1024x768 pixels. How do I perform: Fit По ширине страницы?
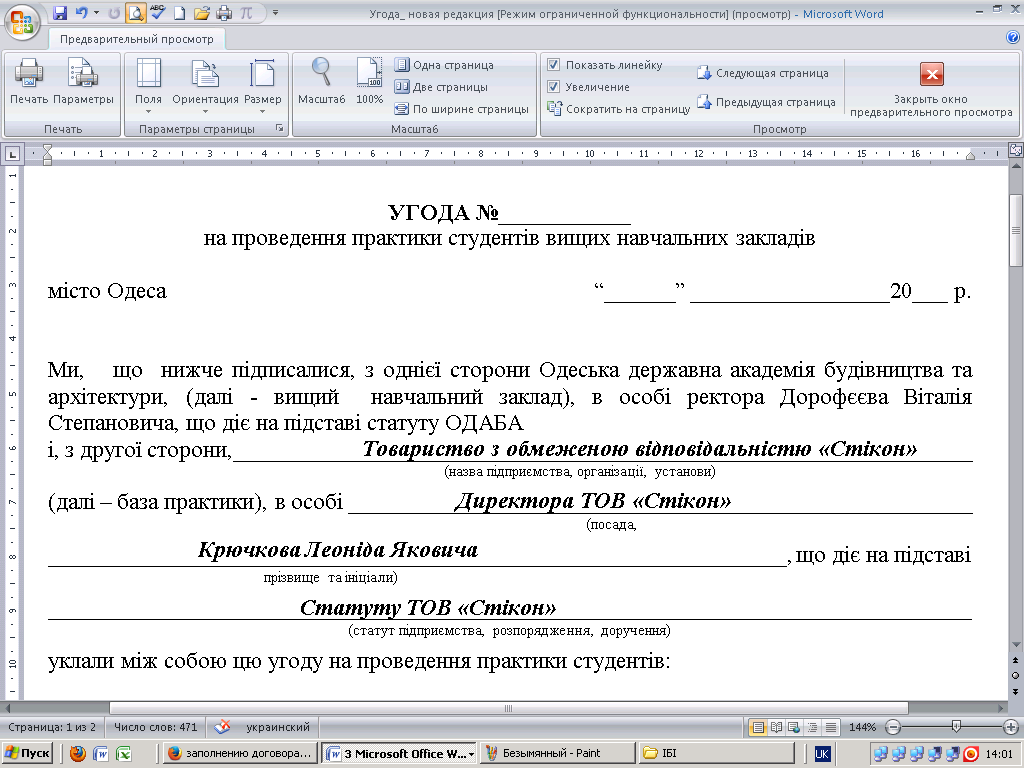point(462,109)
